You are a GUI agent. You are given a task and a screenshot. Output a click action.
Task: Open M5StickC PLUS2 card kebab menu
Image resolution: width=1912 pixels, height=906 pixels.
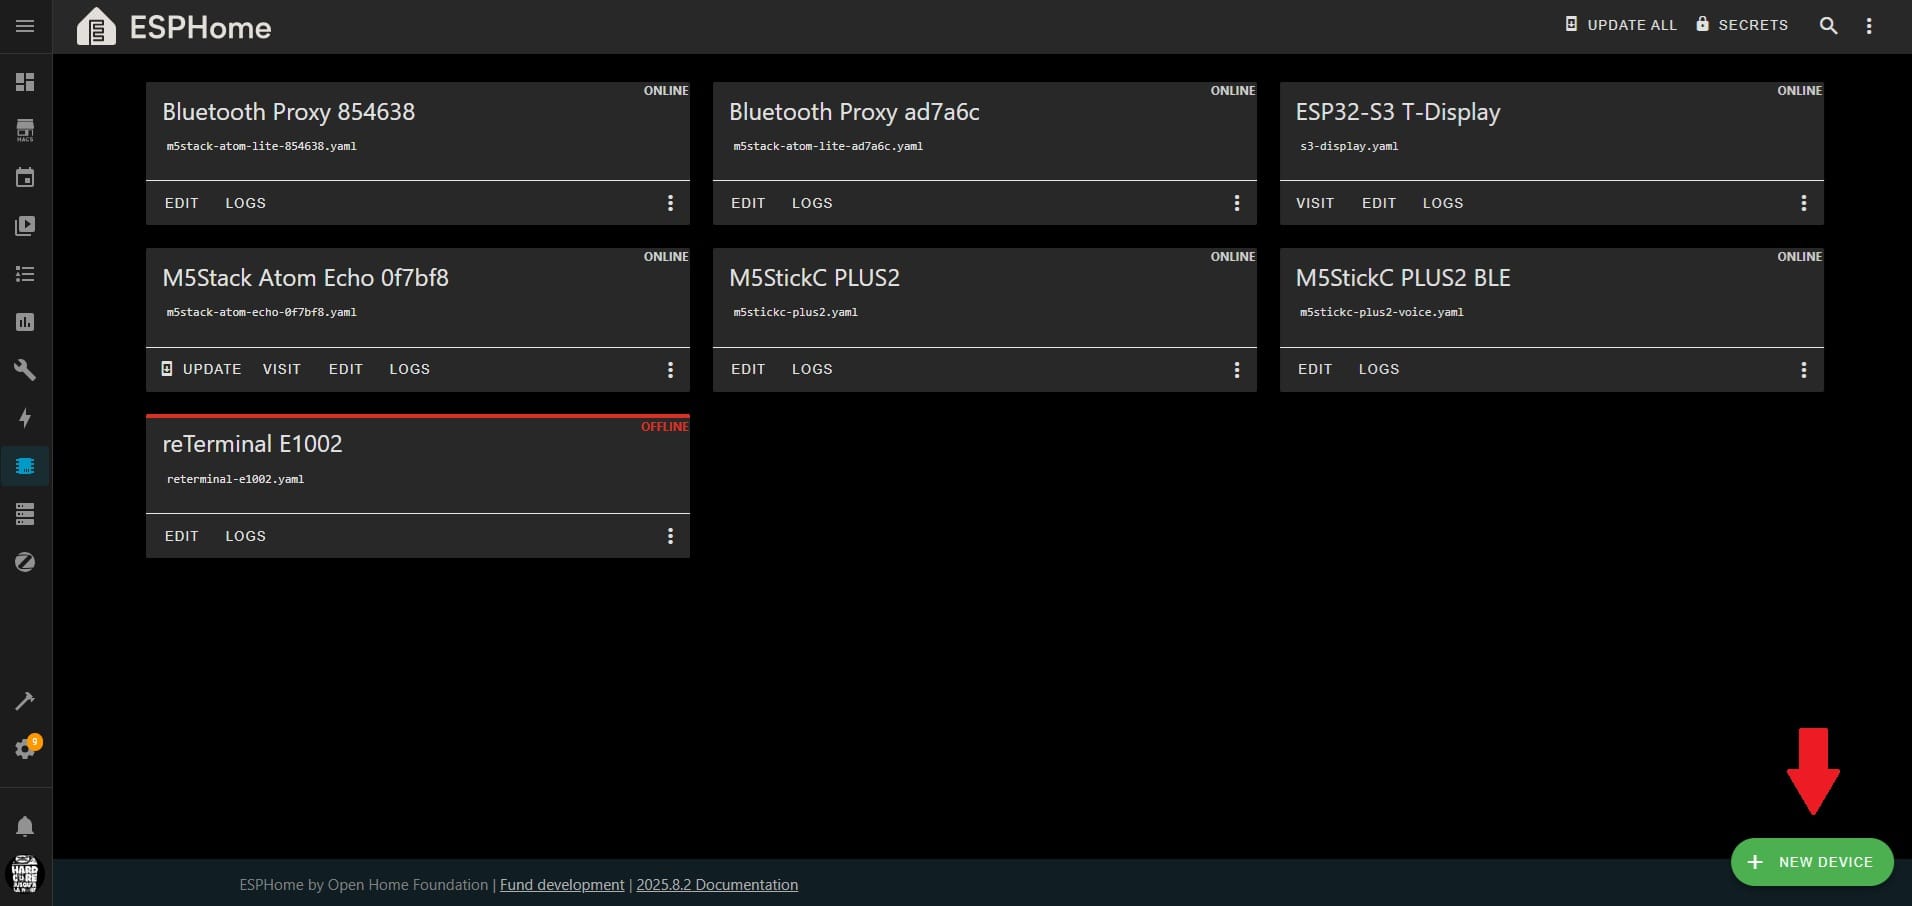coord(1237,370)
